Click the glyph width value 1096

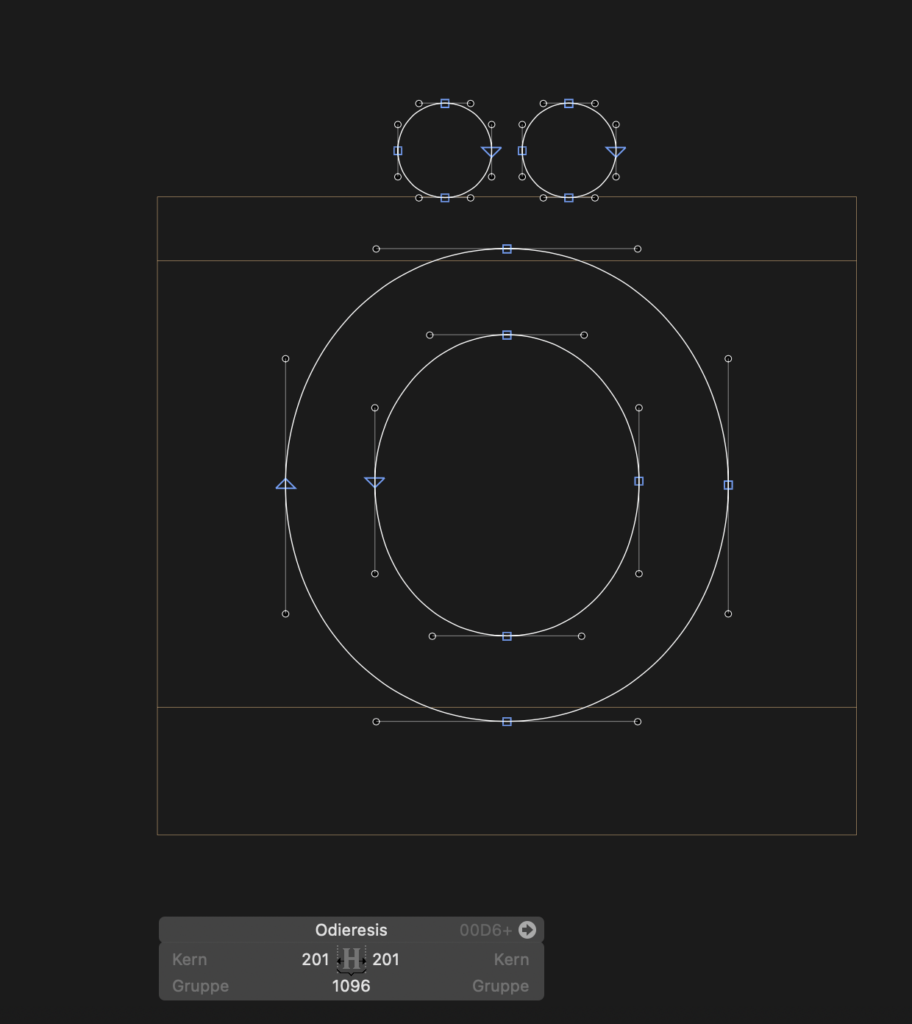[x=351, y=986]
